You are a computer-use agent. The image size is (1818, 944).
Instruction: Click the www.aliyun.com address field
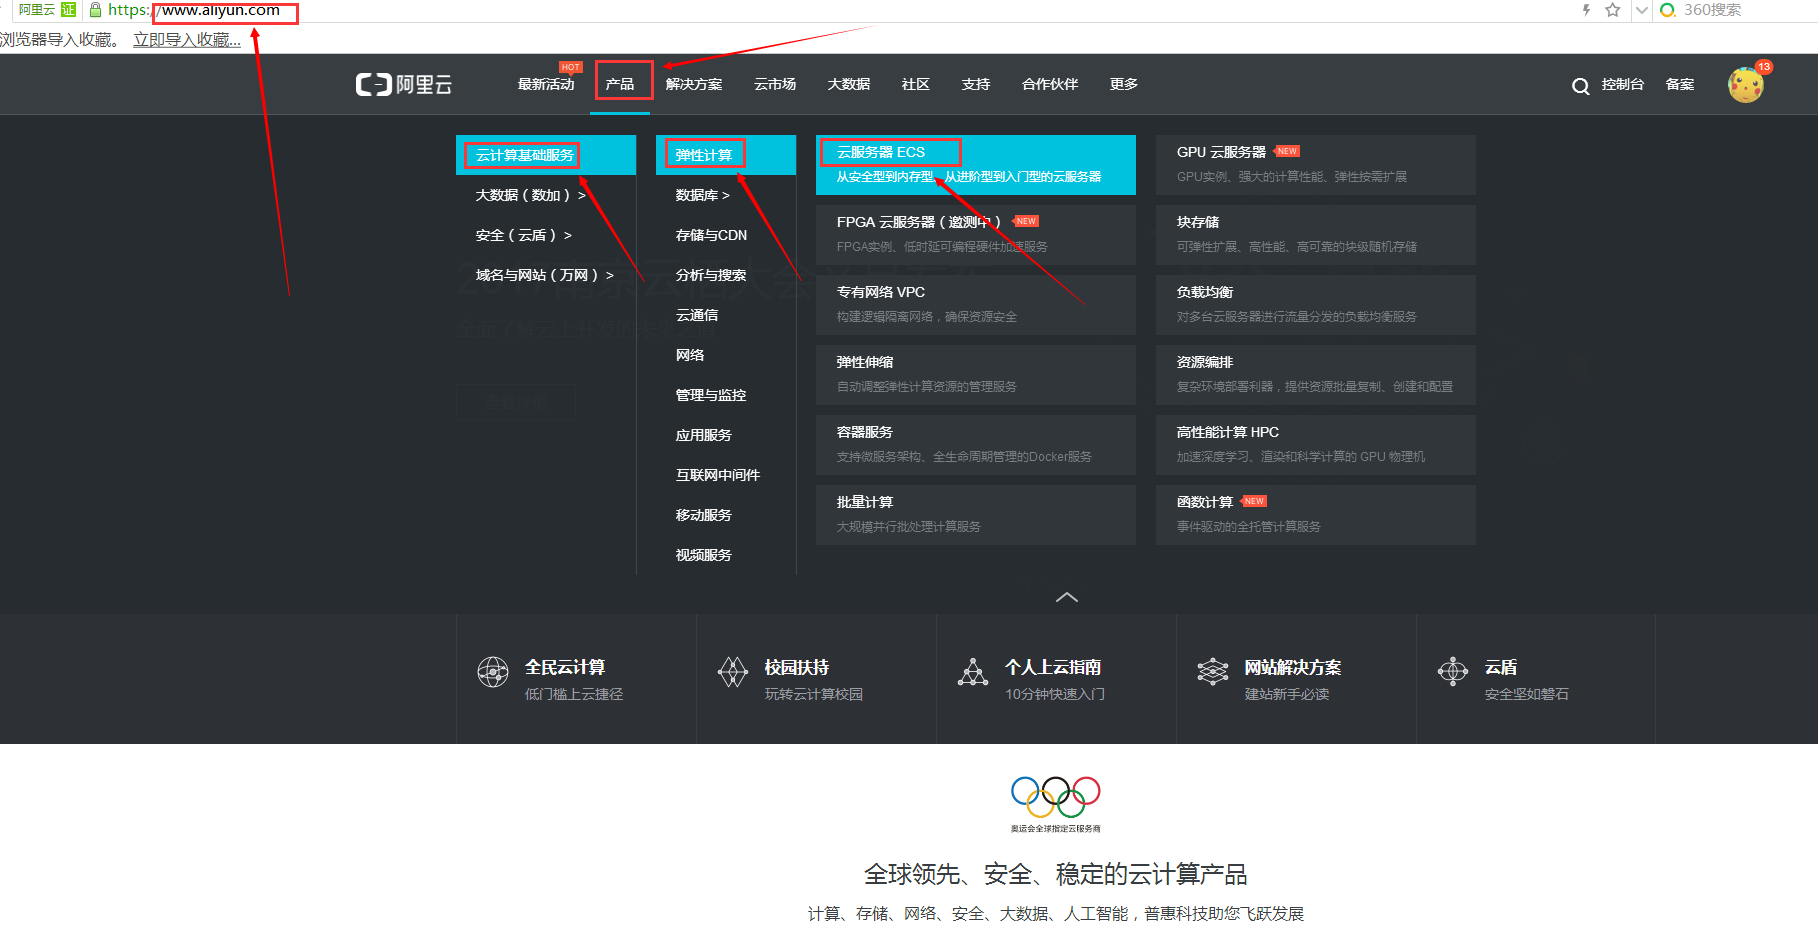click(x=221, y=10)
